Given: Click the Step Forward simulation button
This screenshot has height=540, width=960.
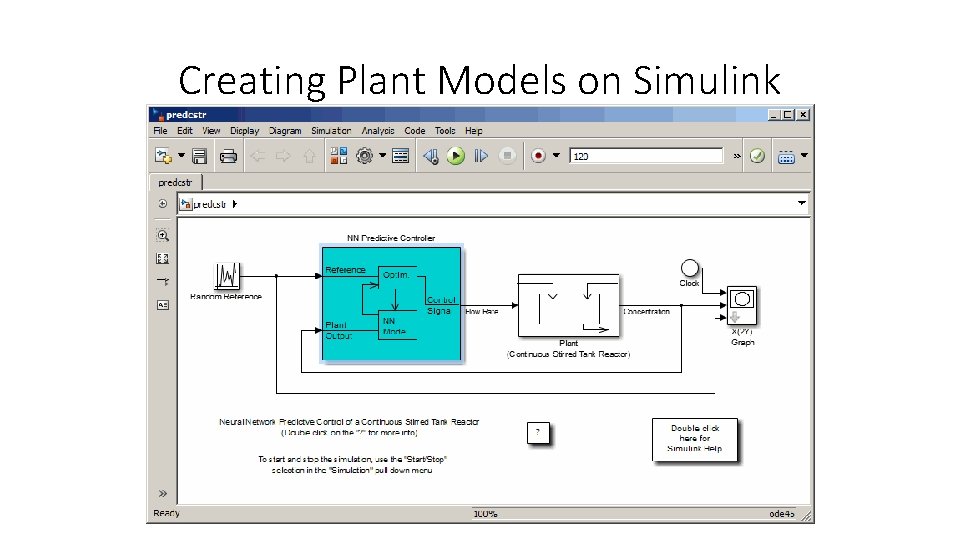Looking at the screenshot, I should (481, 156).
